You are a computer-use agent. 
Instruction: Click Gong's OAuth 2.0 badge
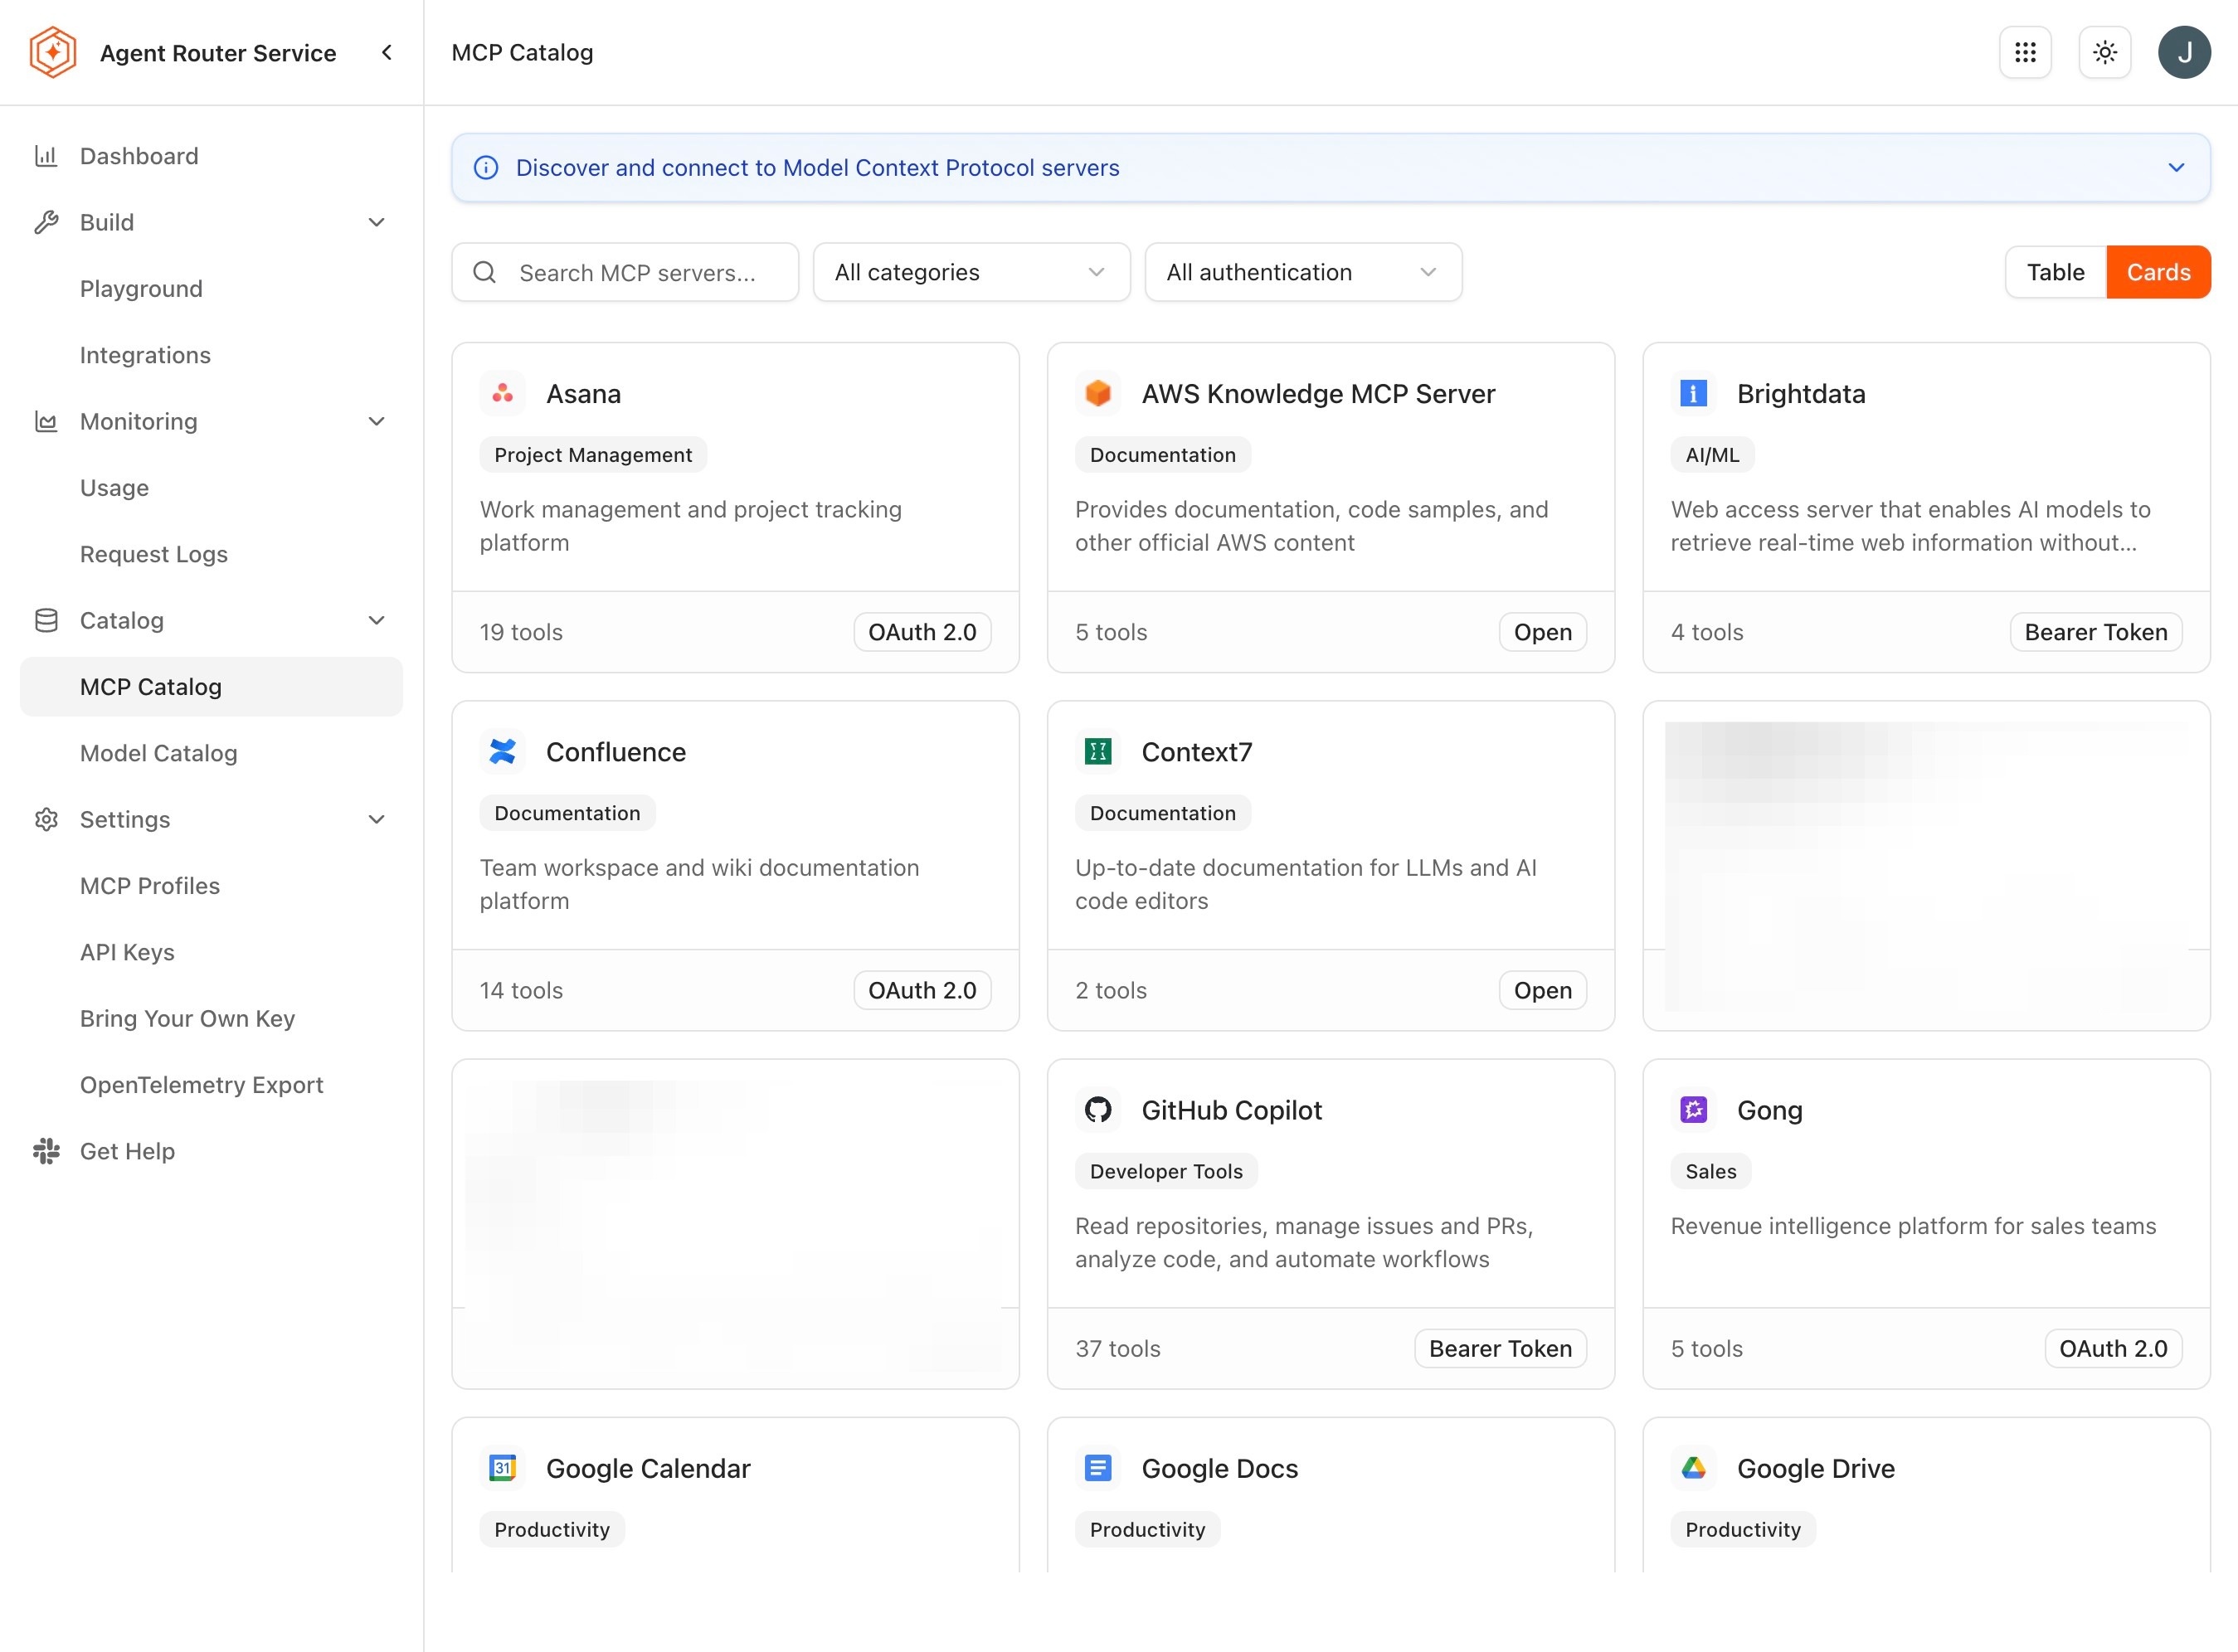coord(2113,1348)
